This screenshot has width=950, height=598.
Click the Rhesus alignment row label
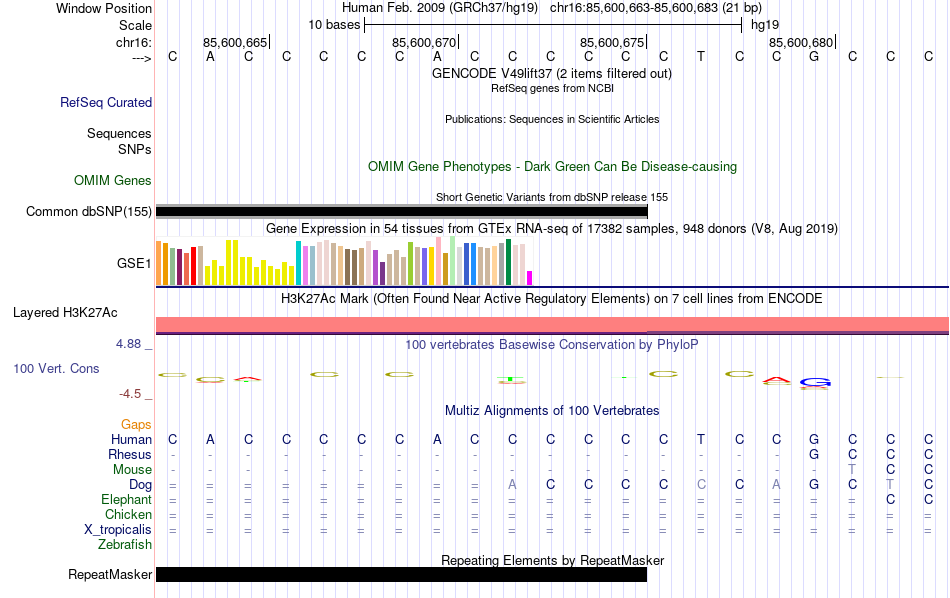[130, 454]
